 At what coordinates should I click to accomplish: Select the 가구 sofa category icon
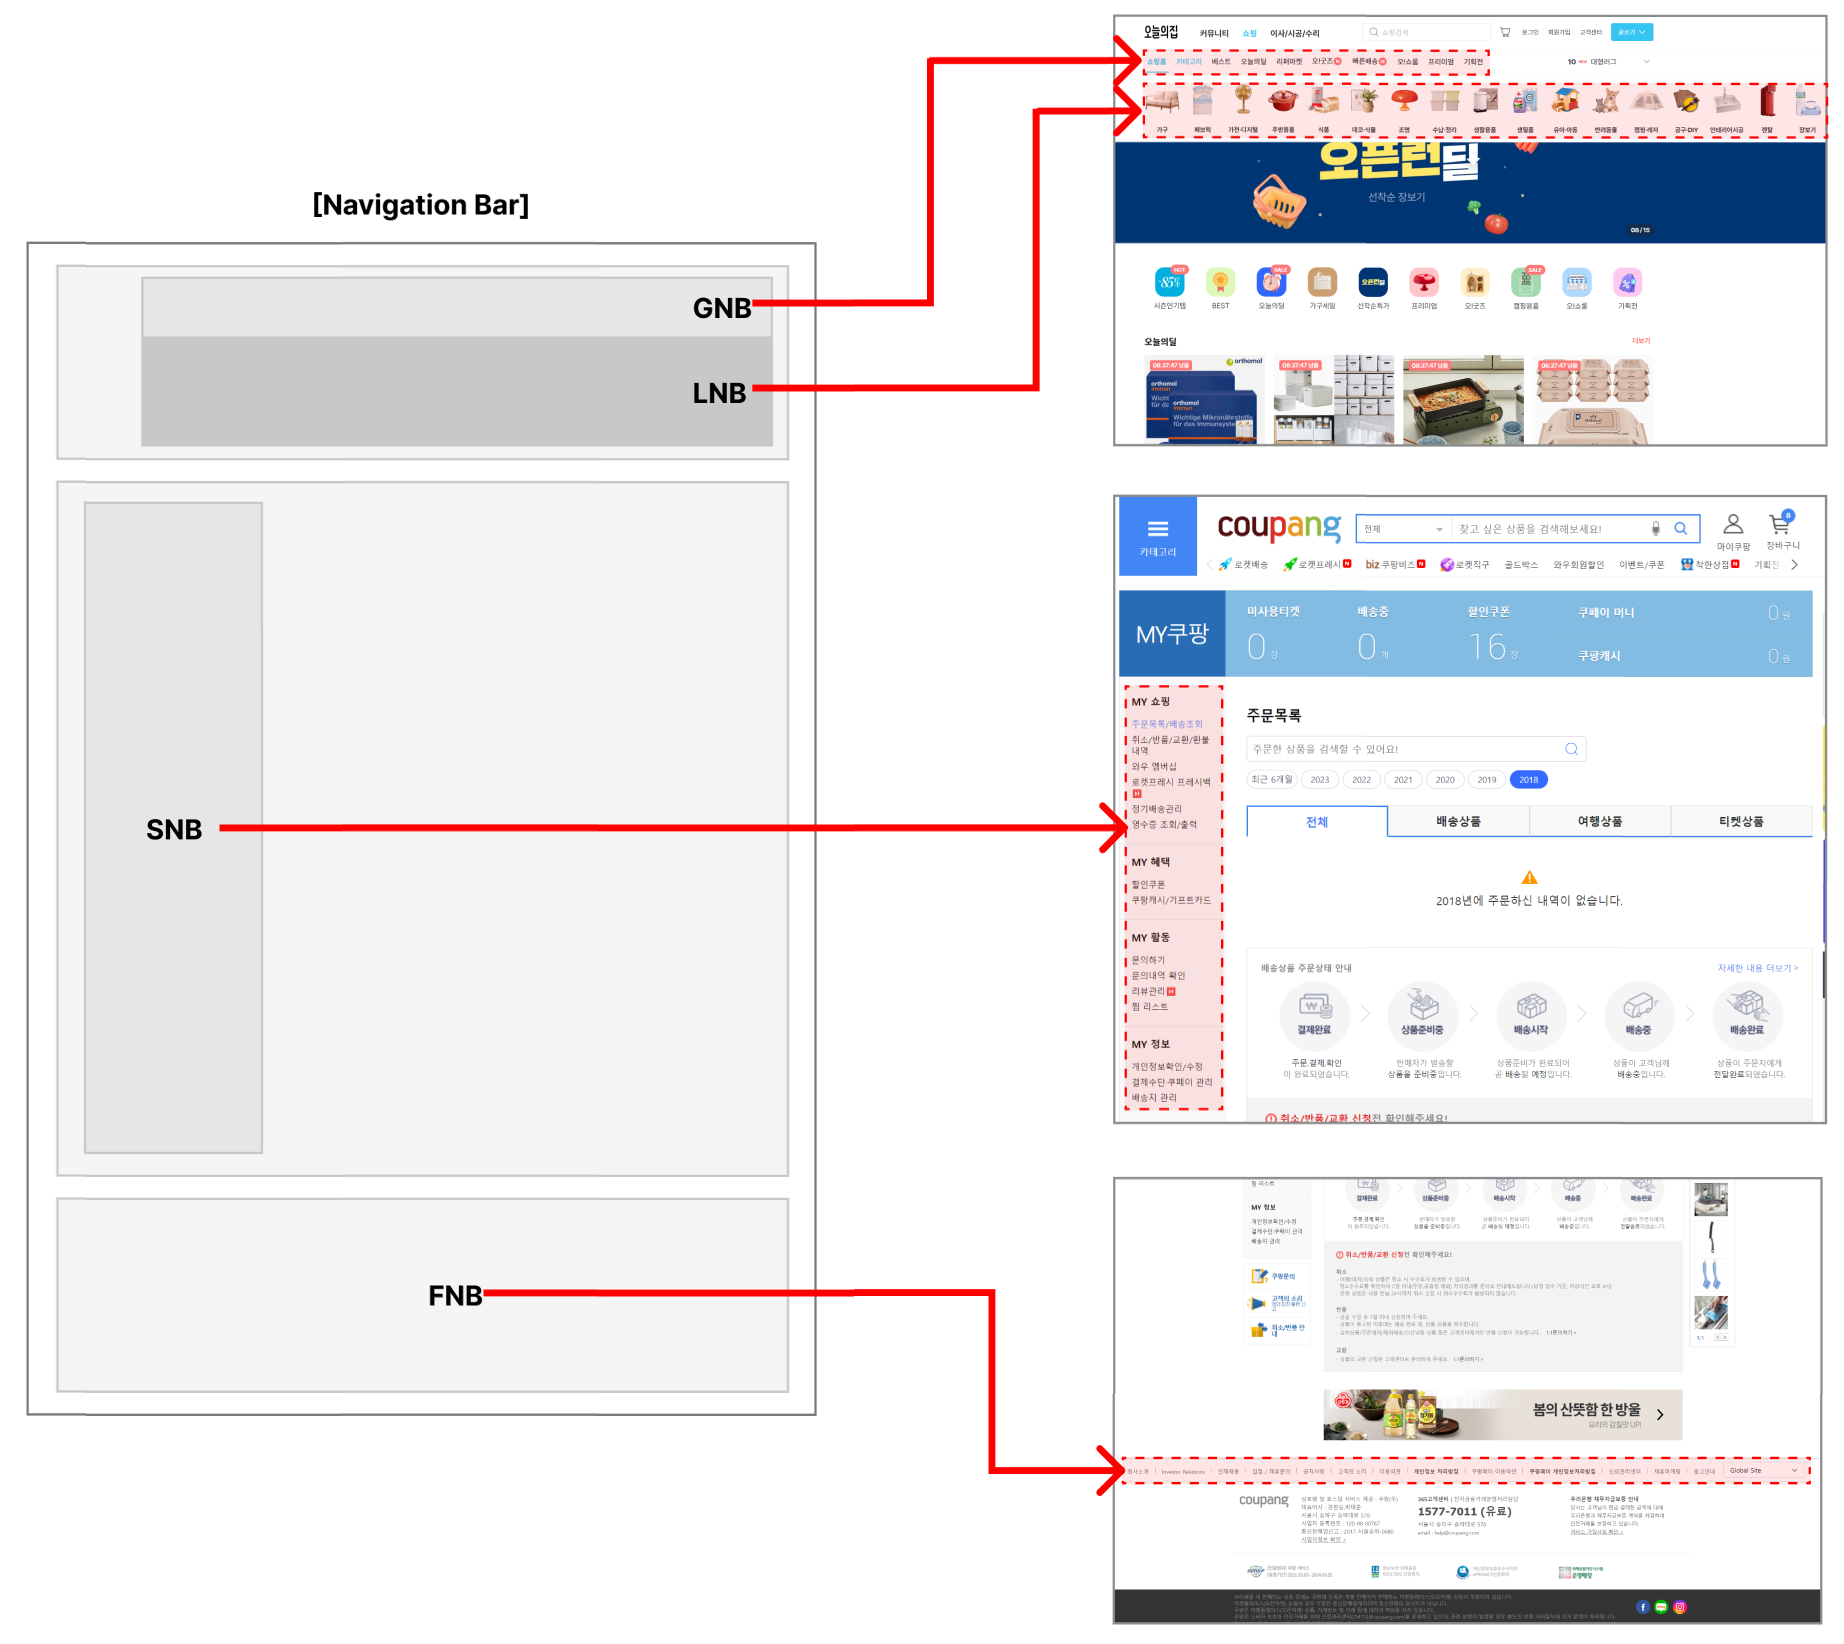pos(1162,101)
